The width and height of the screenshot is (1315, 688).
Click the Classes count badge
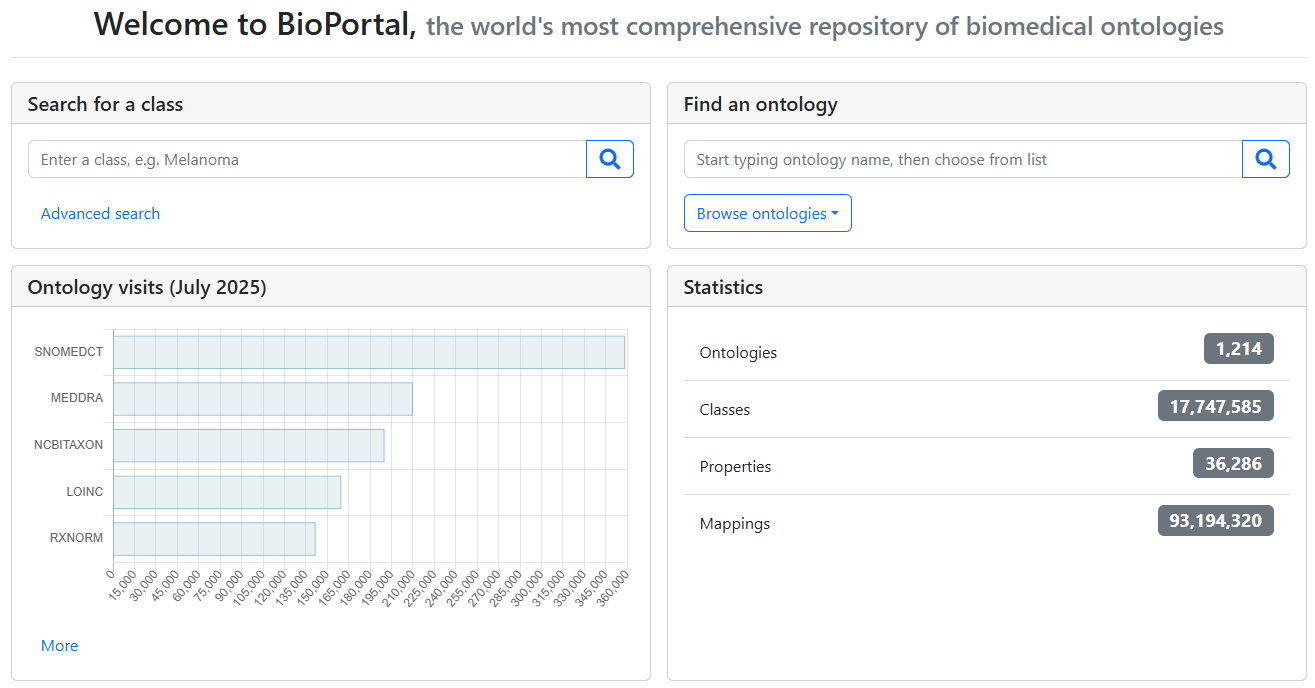coord(1215,406)
